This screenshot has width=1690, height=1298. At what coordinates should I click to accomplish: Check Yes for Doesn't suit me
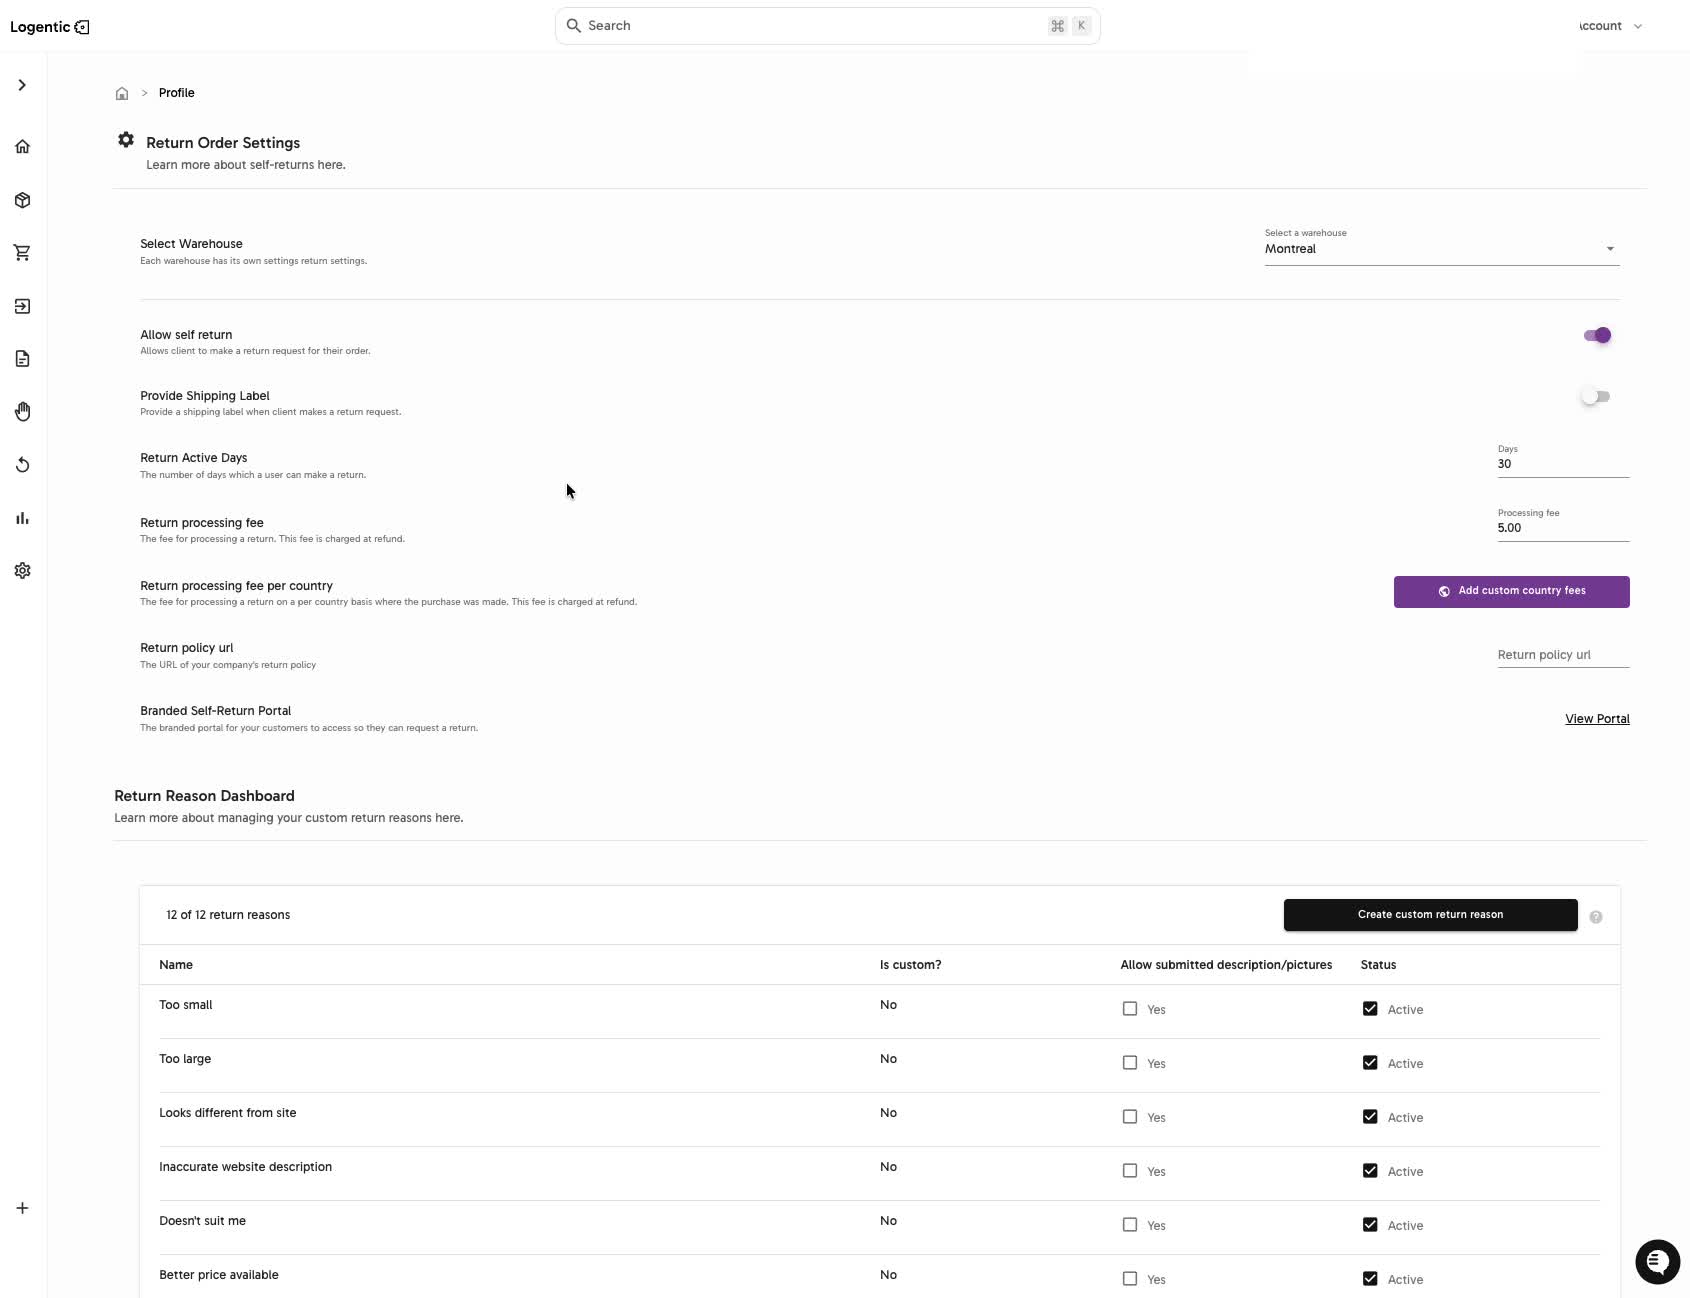(x=1130, y=1225)
